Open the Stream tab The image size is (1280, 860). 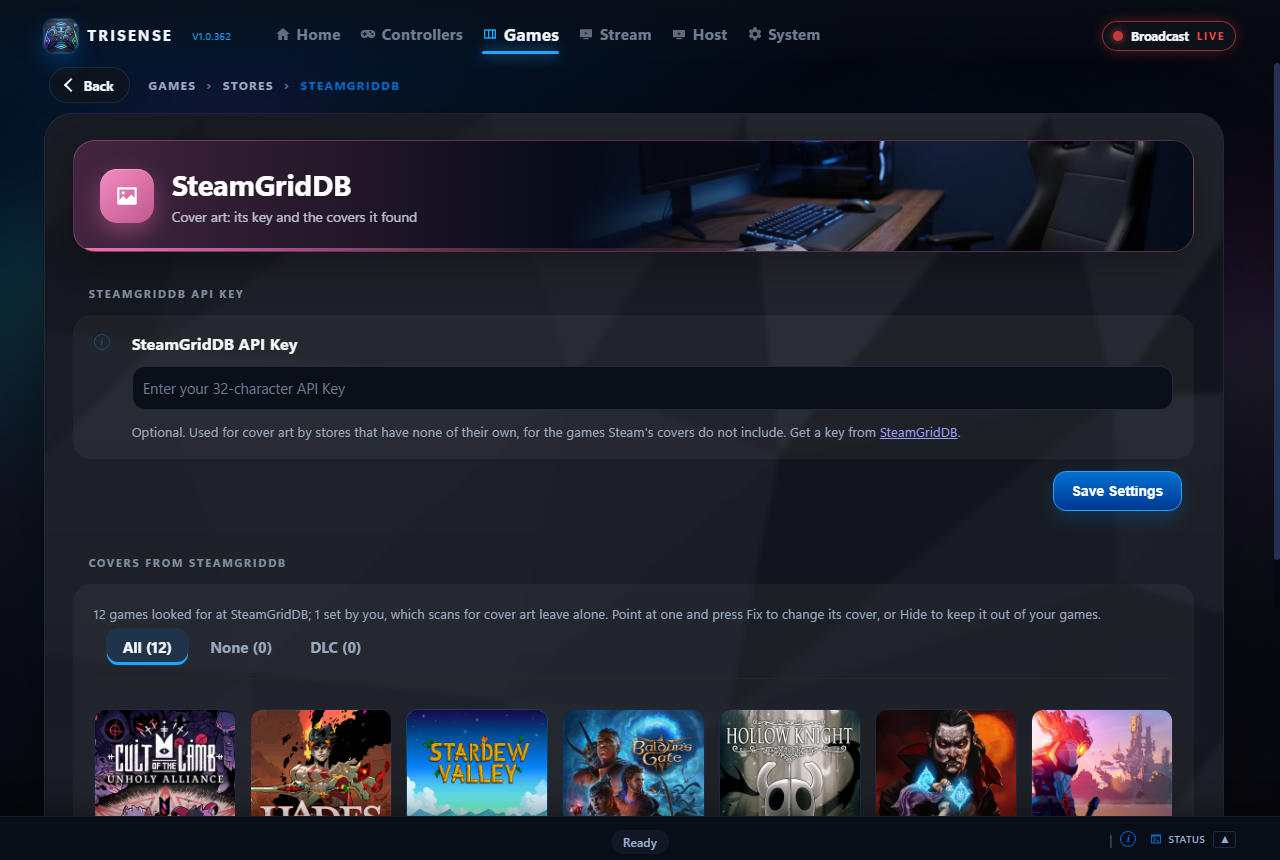click(x=615, y=35)
